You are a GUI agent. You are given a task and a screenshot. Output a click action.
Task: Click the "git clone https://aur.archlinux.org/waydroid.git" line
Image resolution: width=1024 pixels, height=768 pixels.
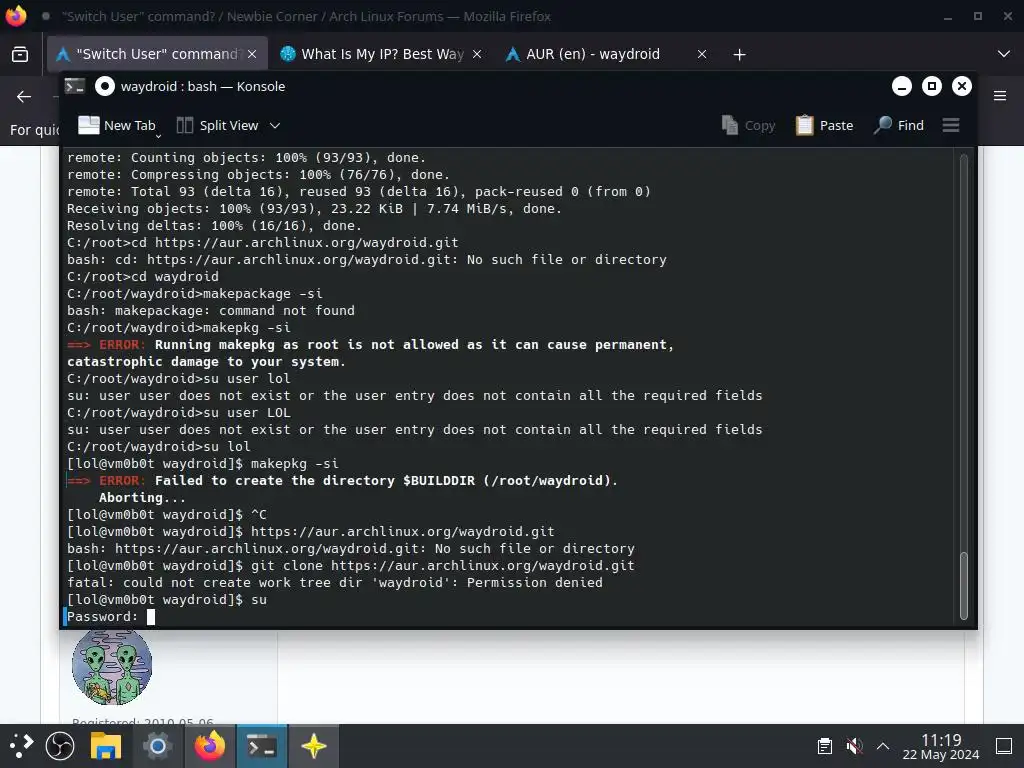(x=351, y=566)
